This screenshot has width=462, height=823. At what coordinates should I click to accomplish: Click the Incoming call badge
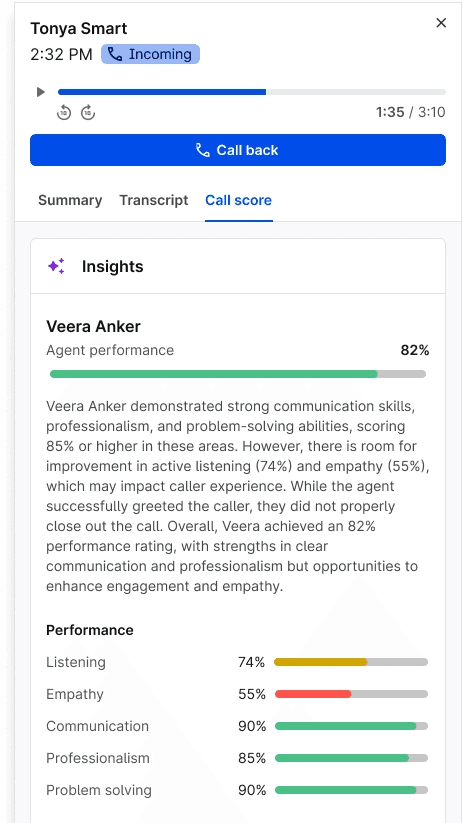click(x=150, y=54)
